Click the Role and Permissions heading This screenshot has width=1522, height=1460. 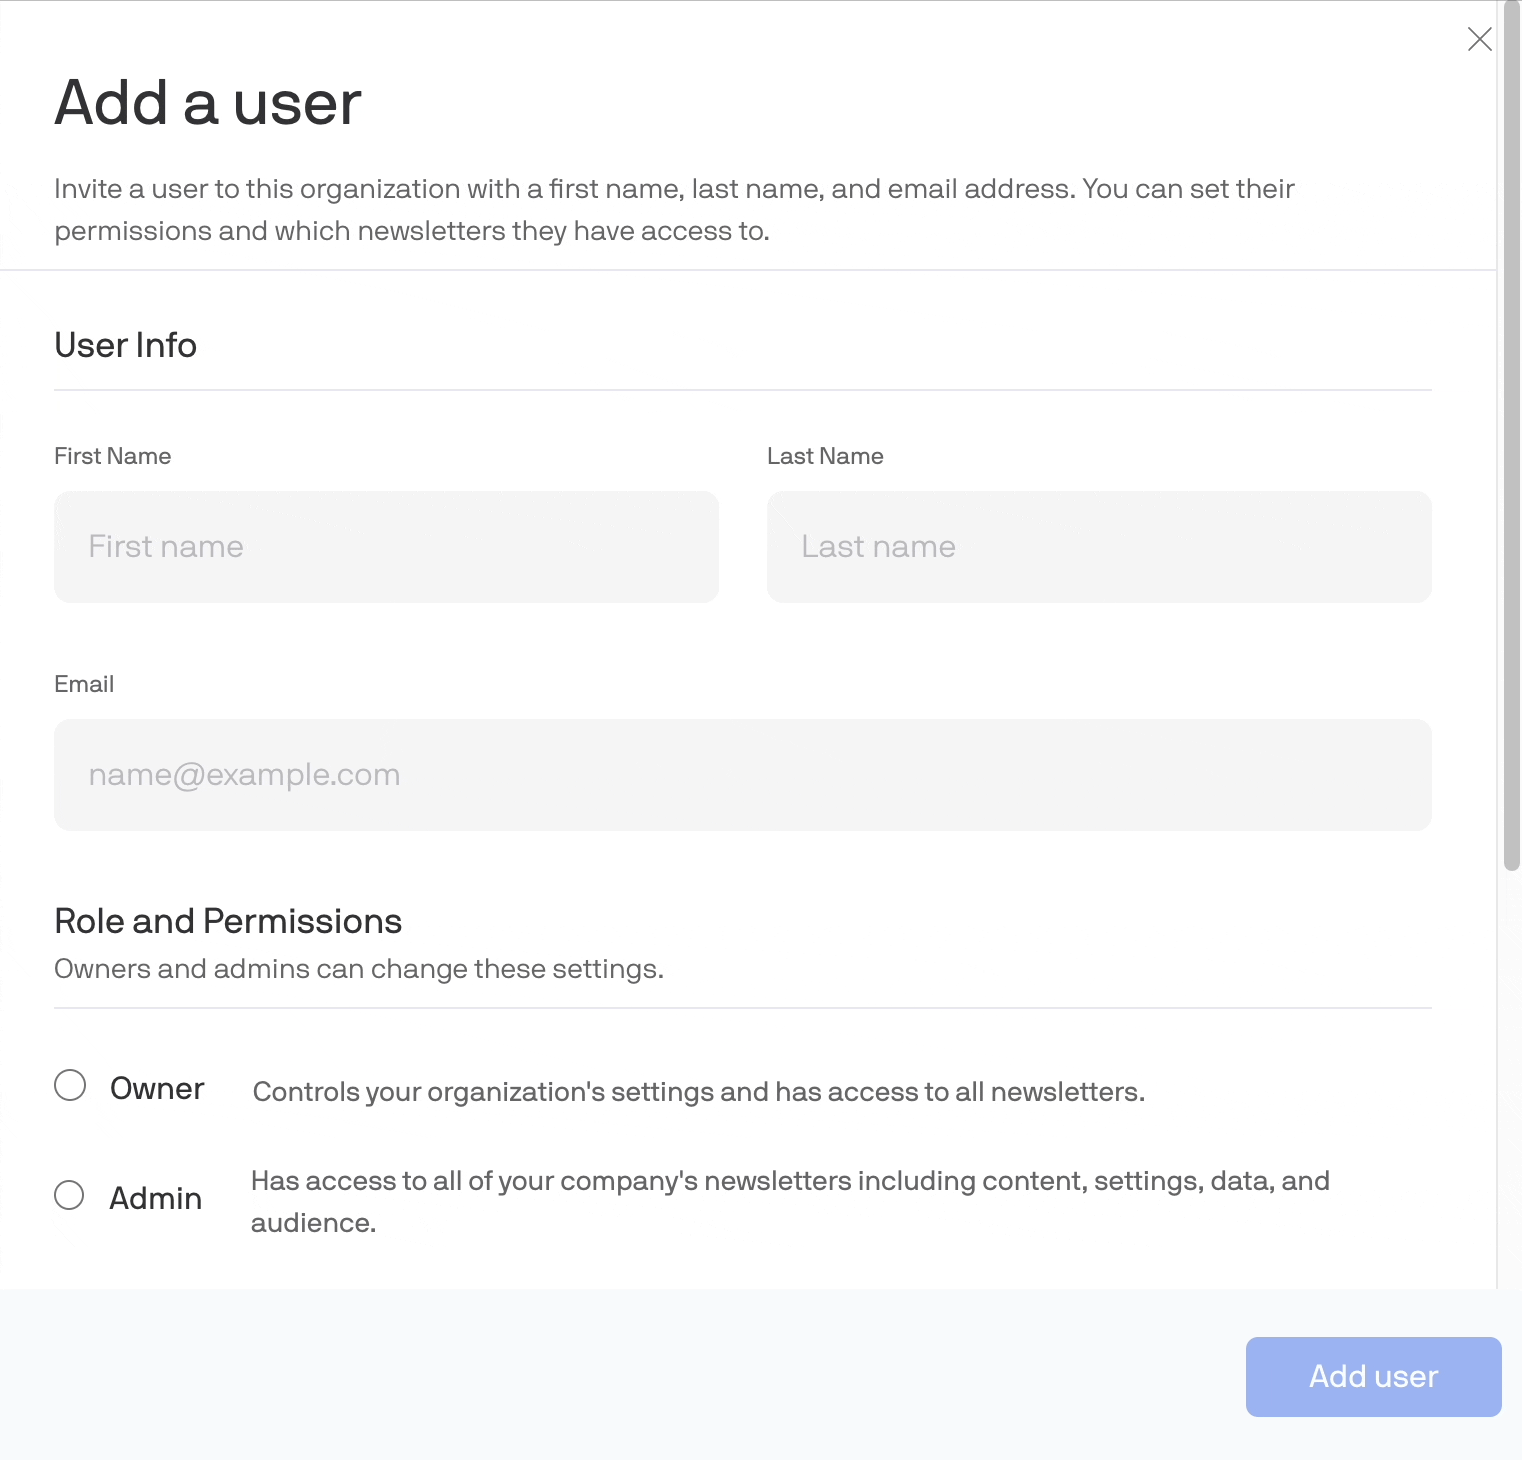pos(228,921)
